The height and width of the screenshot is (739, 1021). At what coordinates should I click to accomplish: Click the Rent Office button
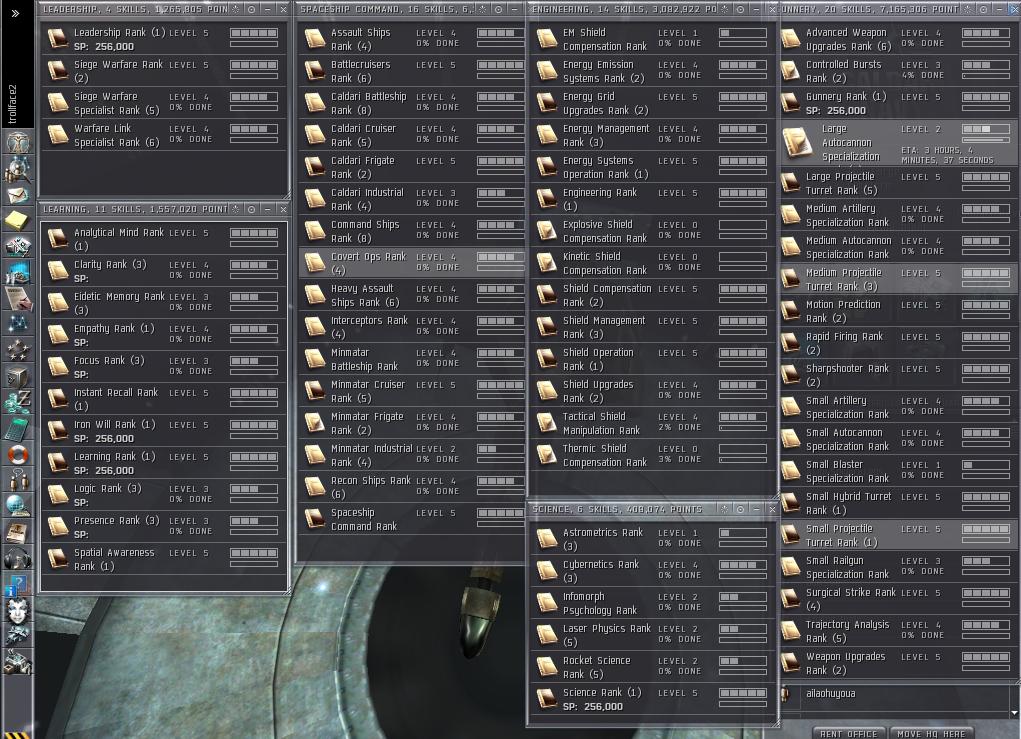pyautogui.click(x=848, y=734)
